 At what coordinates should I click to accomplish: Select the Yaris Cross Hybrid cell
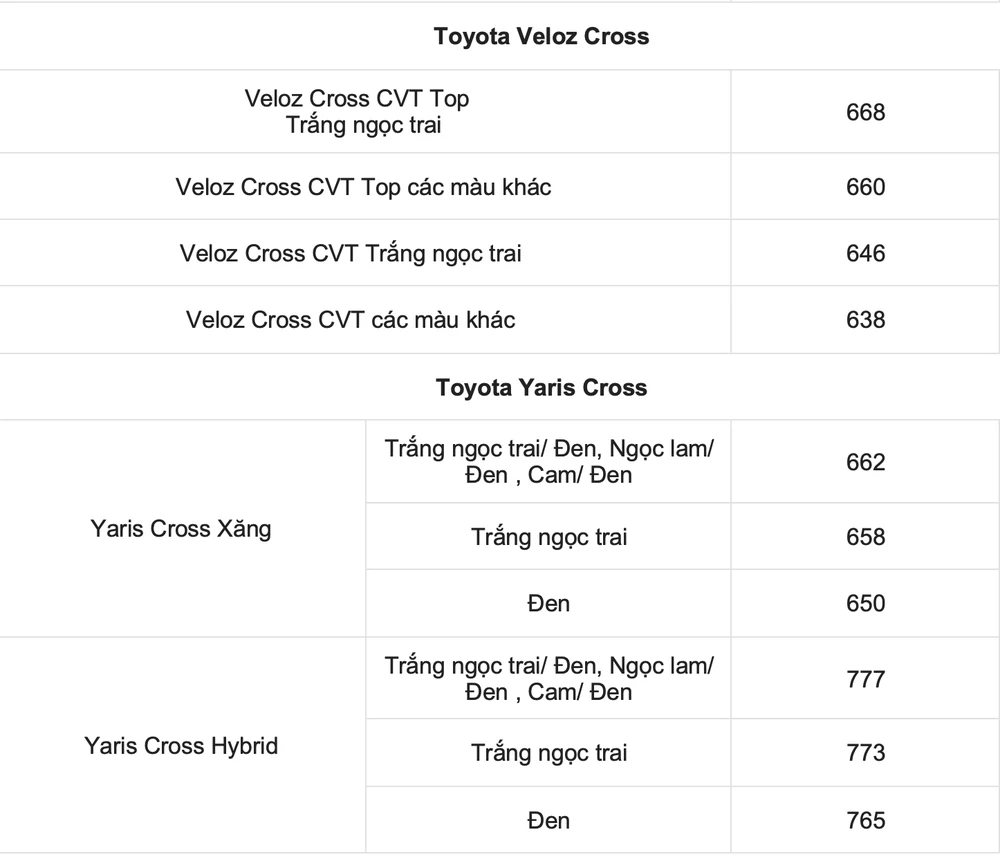point(181,746)
